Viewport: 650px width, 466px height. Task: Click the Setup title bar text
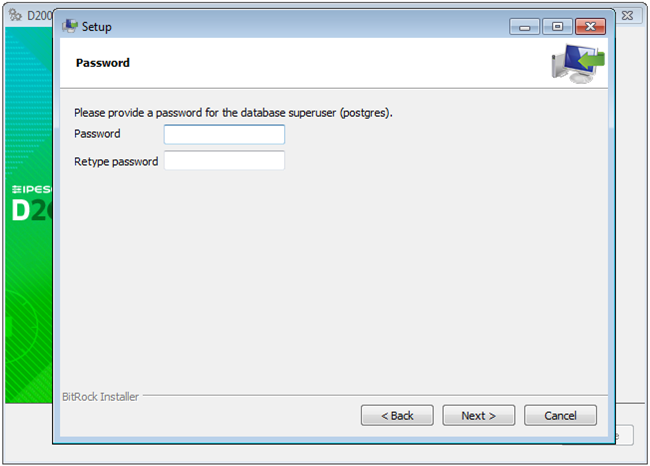tap(97, 27)
